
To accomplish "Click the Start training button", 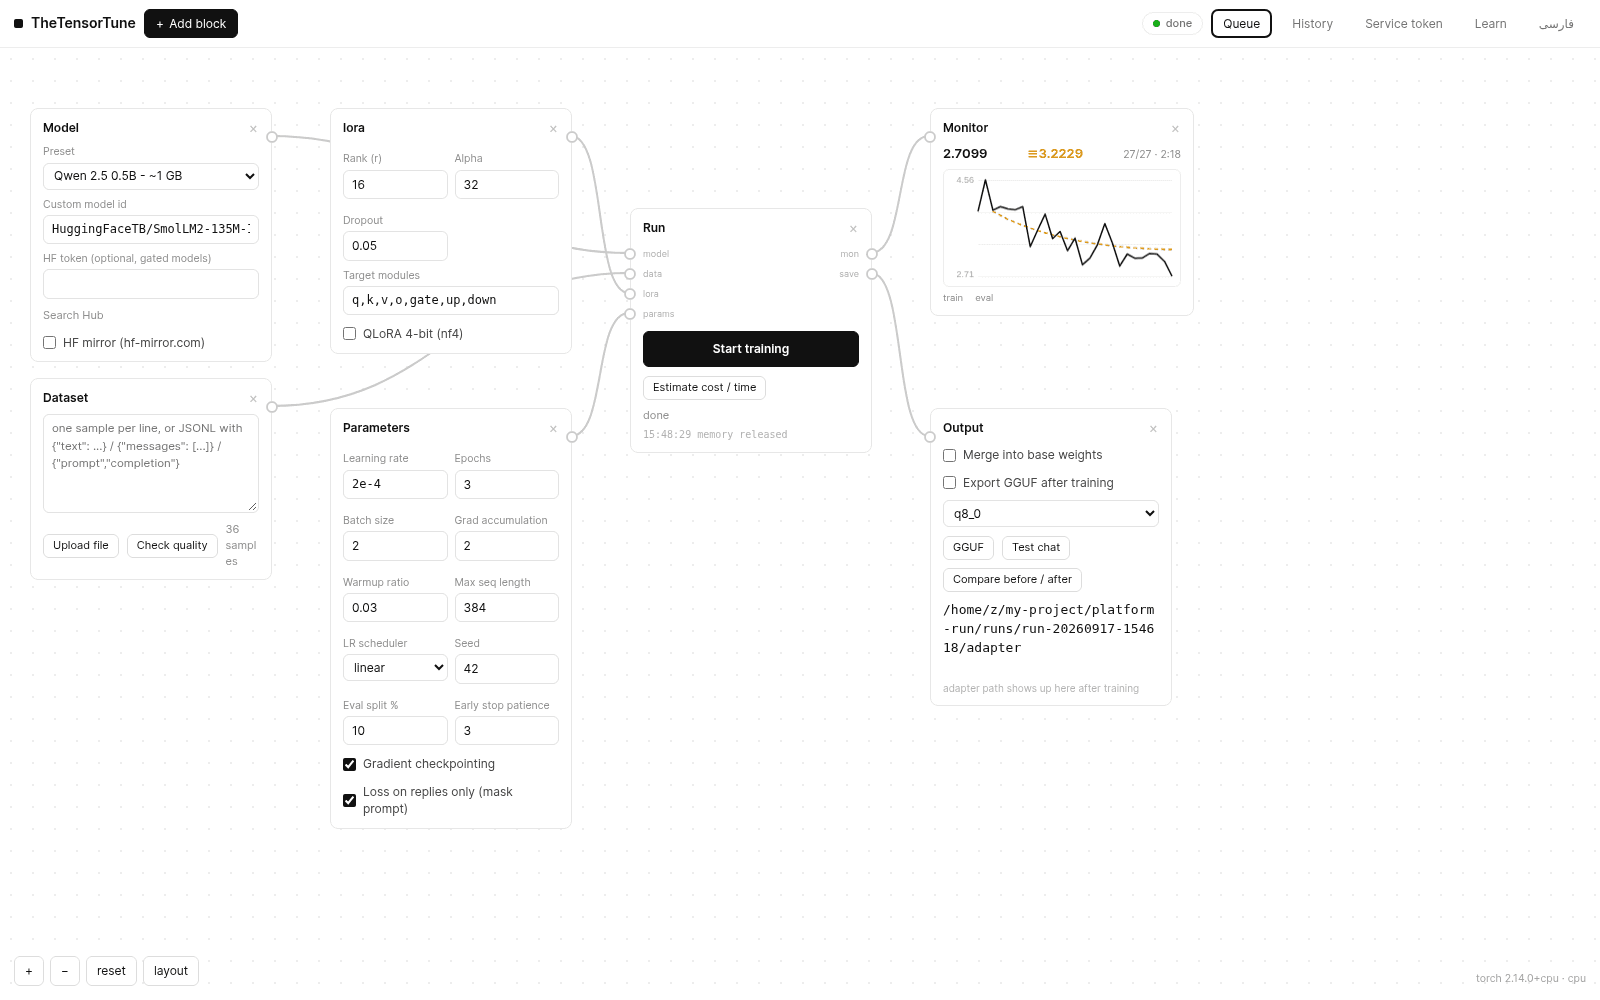I will coord(751,349).
